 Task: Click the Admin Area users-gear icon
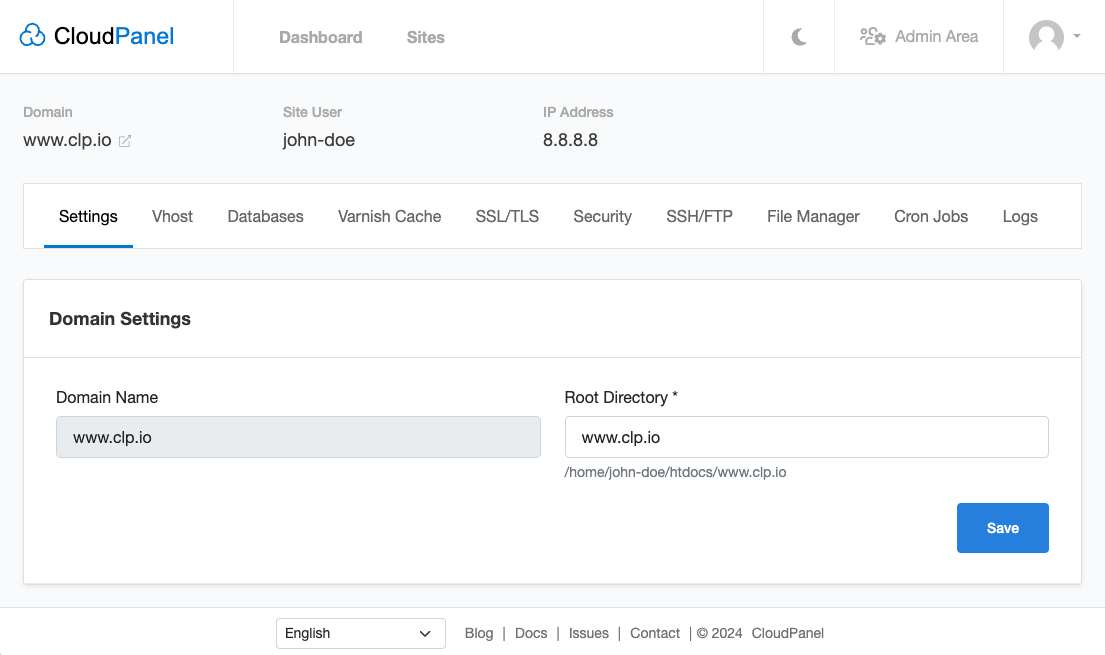coord(872,37)
